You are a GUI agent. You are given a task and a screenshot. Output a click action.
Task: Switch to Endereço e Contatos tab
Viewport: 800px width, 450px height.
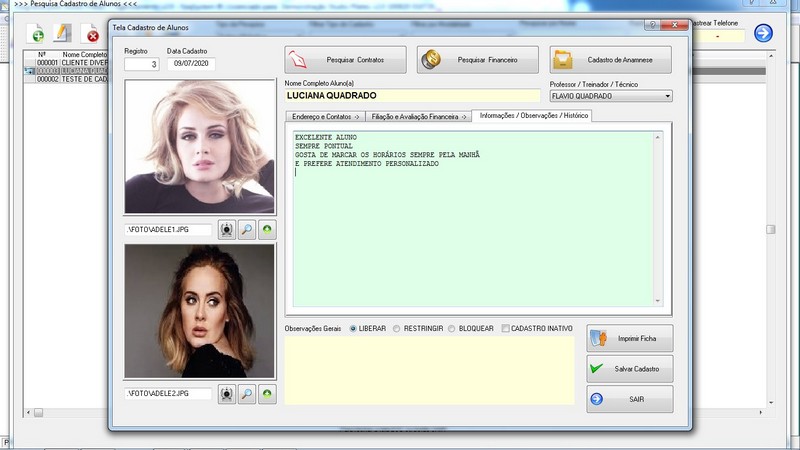325,117
